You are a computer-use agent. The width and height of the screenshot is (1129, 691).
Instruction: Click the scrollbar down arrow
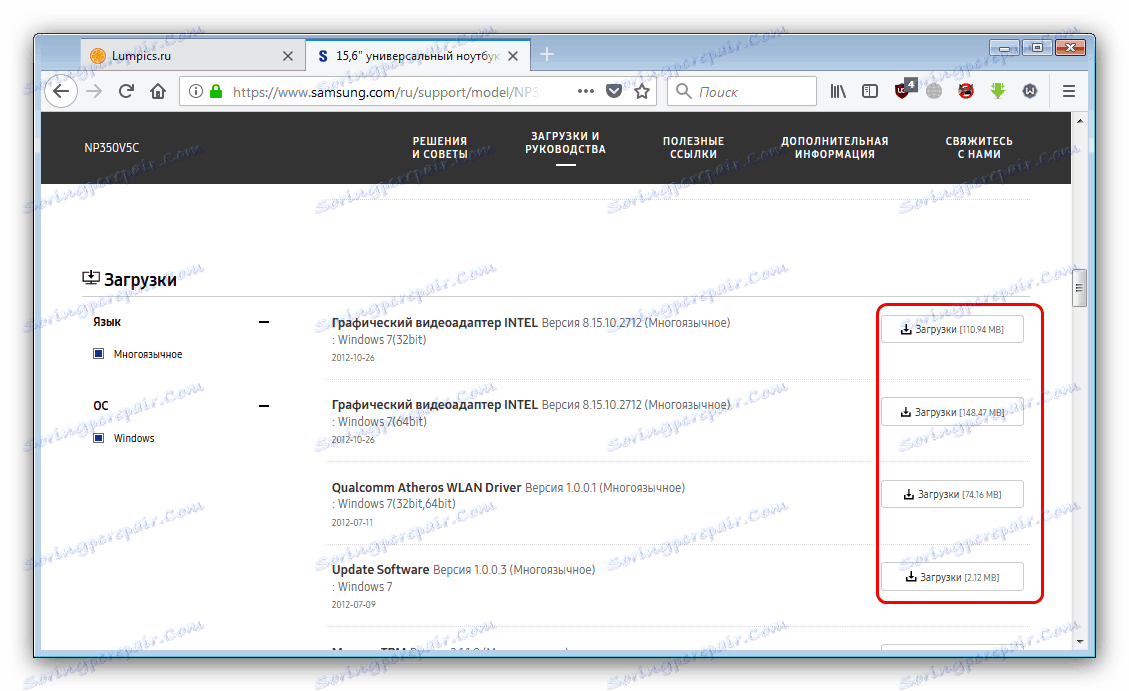(1079, 641)
